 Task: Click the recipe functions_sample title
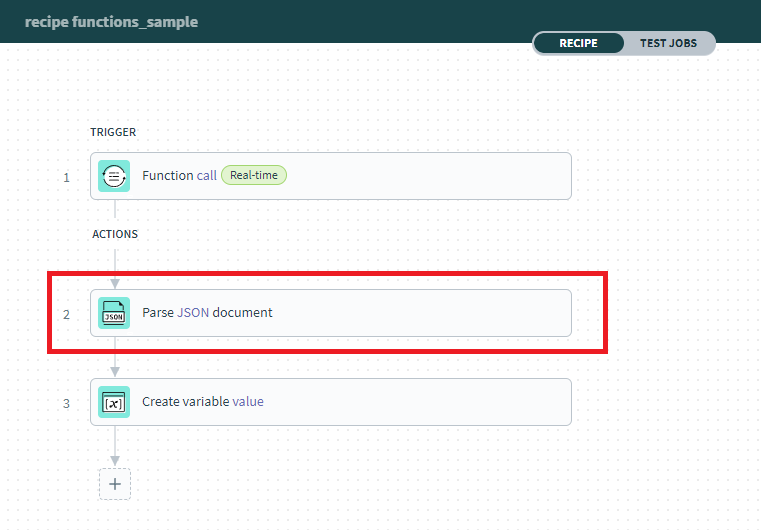tap(111, 22)
